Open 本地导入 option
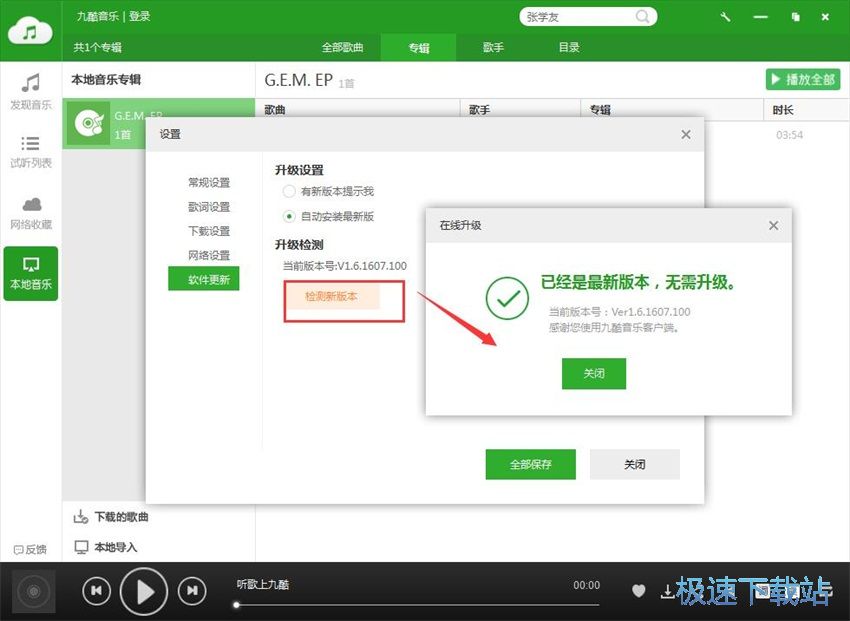Viewport: 850px width, 621px height. pos(106,547)
